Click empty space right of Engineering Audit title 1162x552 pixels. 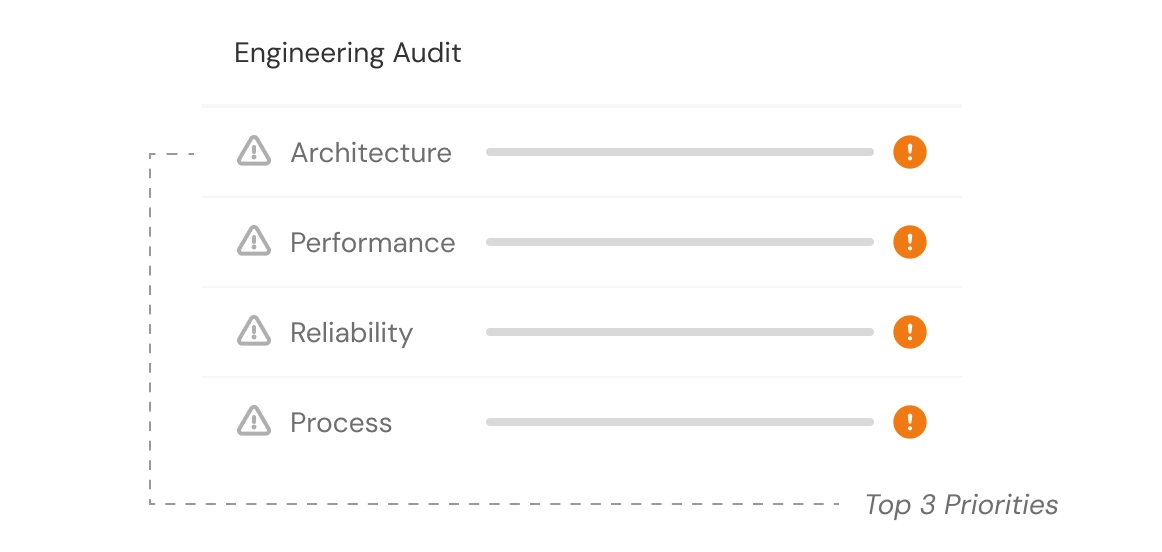pyautogui.click(x=700, y=53)
